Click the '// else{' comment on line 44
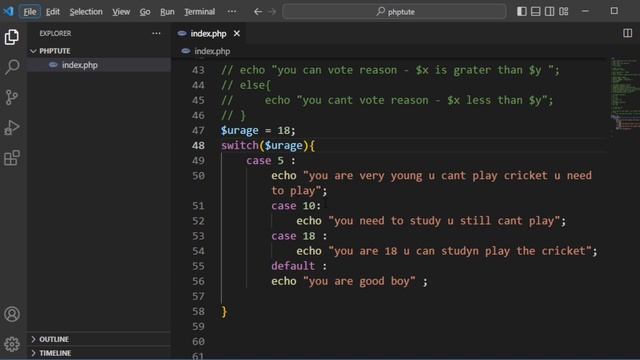The image size is (640, 360). (246, 85)
